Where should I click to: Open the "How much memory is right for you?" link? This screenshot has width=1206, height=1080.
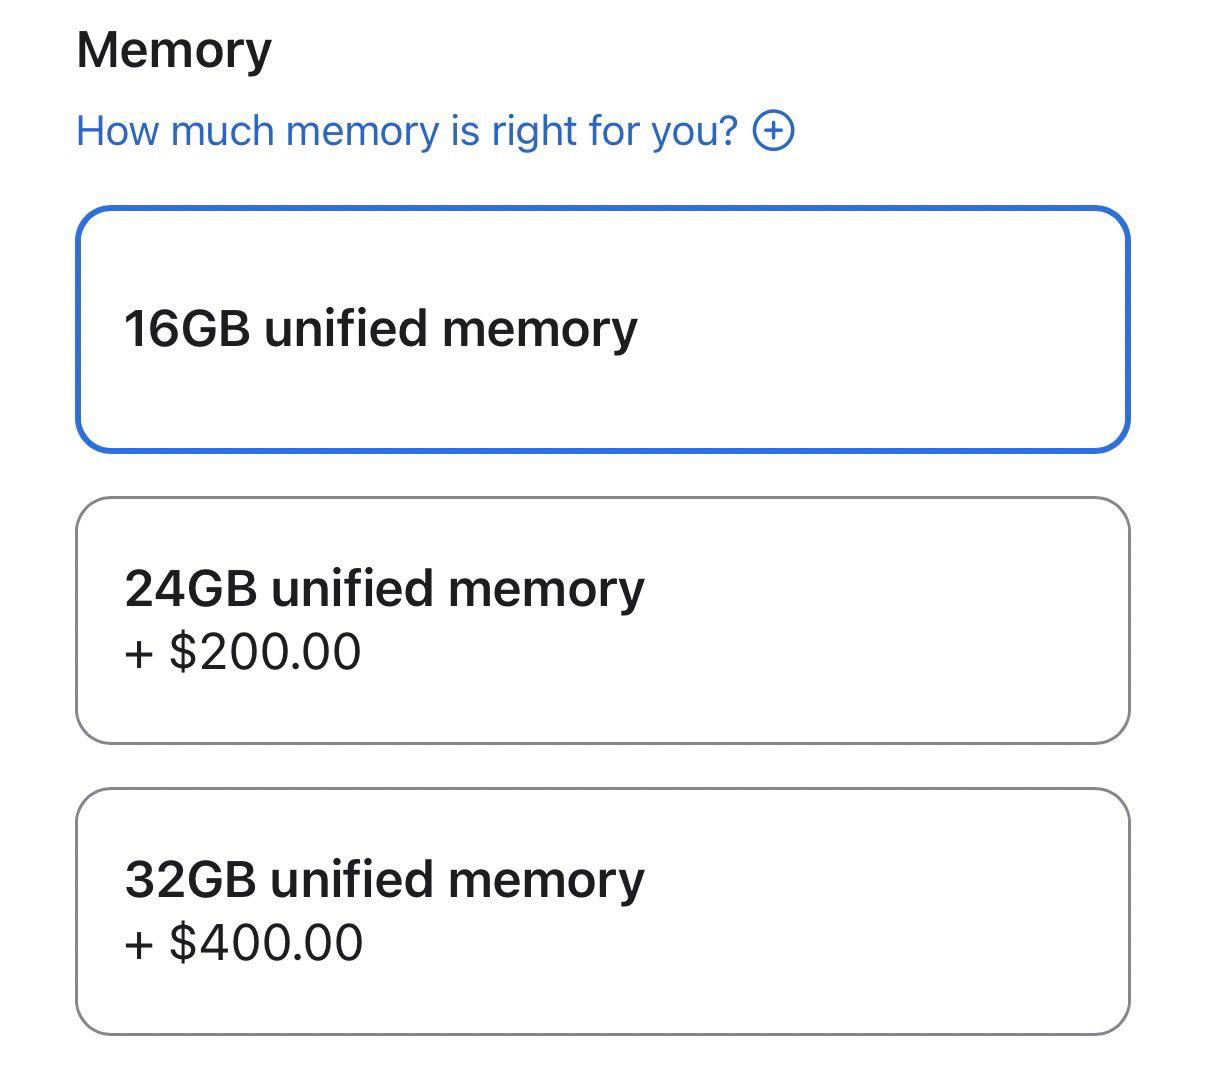406,131
